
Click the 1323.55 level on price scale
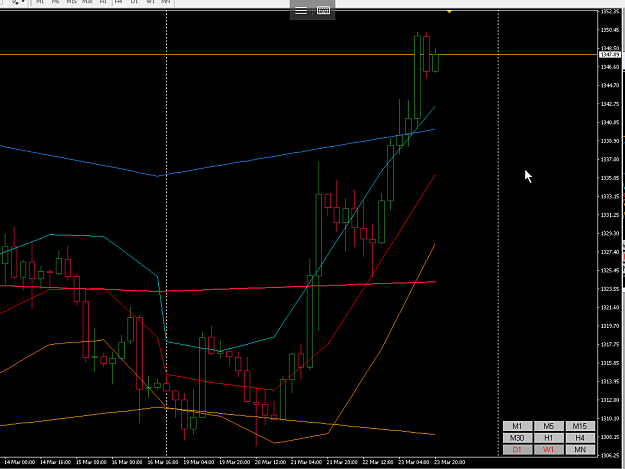click(x=610, y=289)
